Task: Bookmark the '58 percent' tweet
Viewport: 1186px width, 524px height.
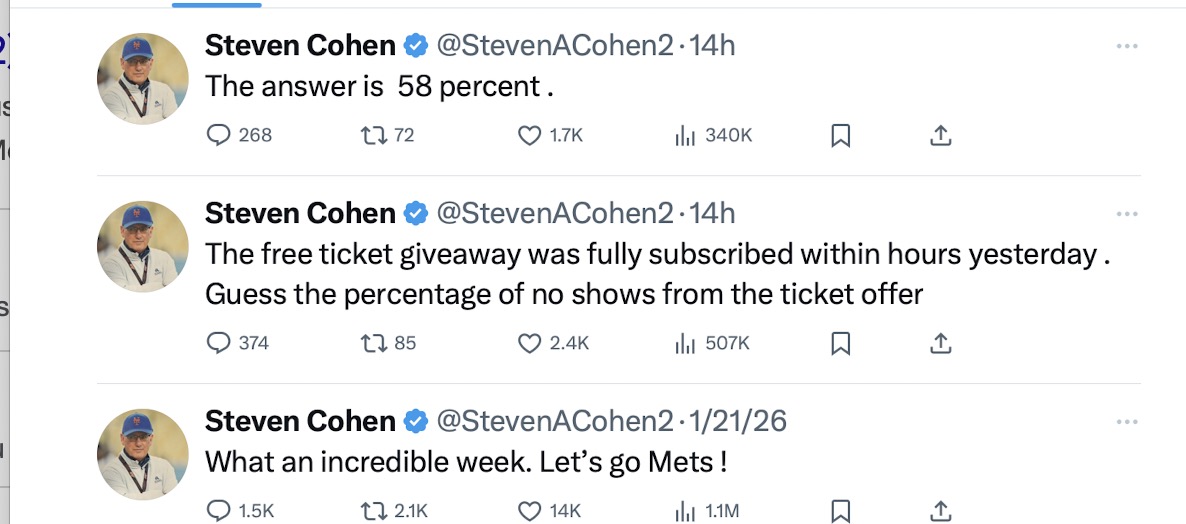Action: 841,135
